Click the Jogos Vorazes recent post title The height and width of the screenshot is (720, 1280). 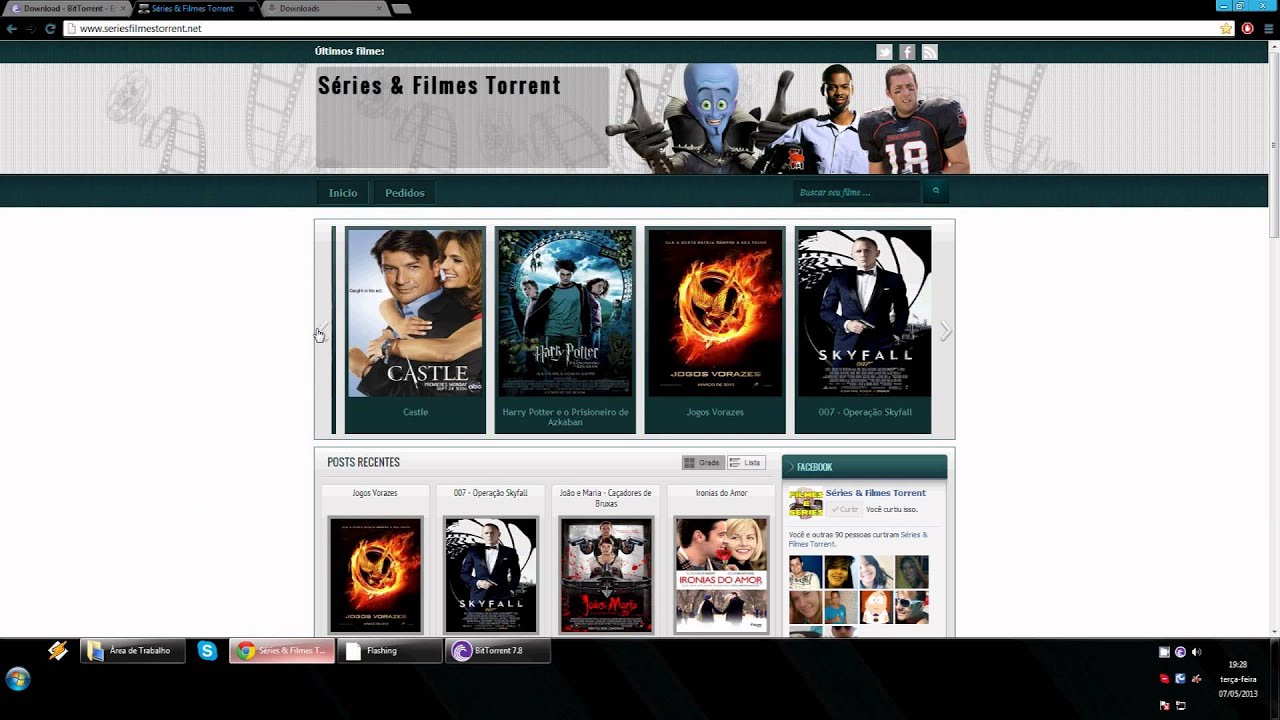(x=375, y=493)
